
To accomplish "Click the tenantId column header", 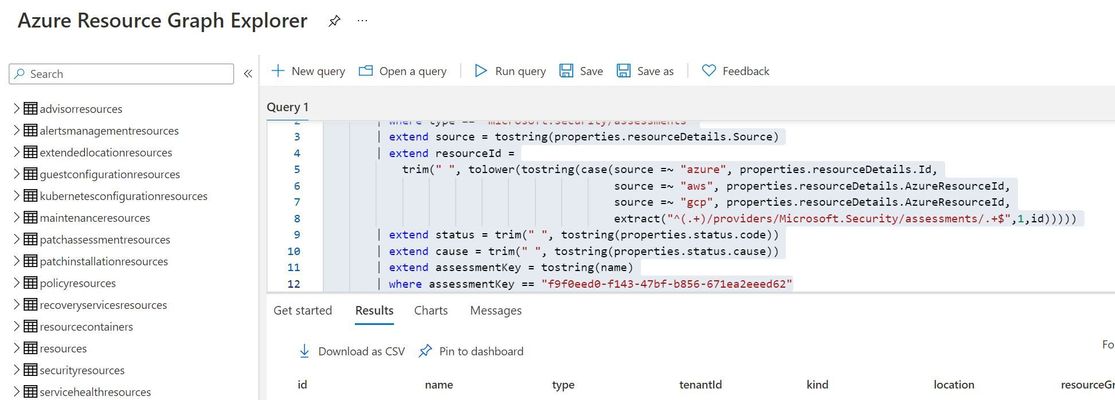I will coord(700,385).
